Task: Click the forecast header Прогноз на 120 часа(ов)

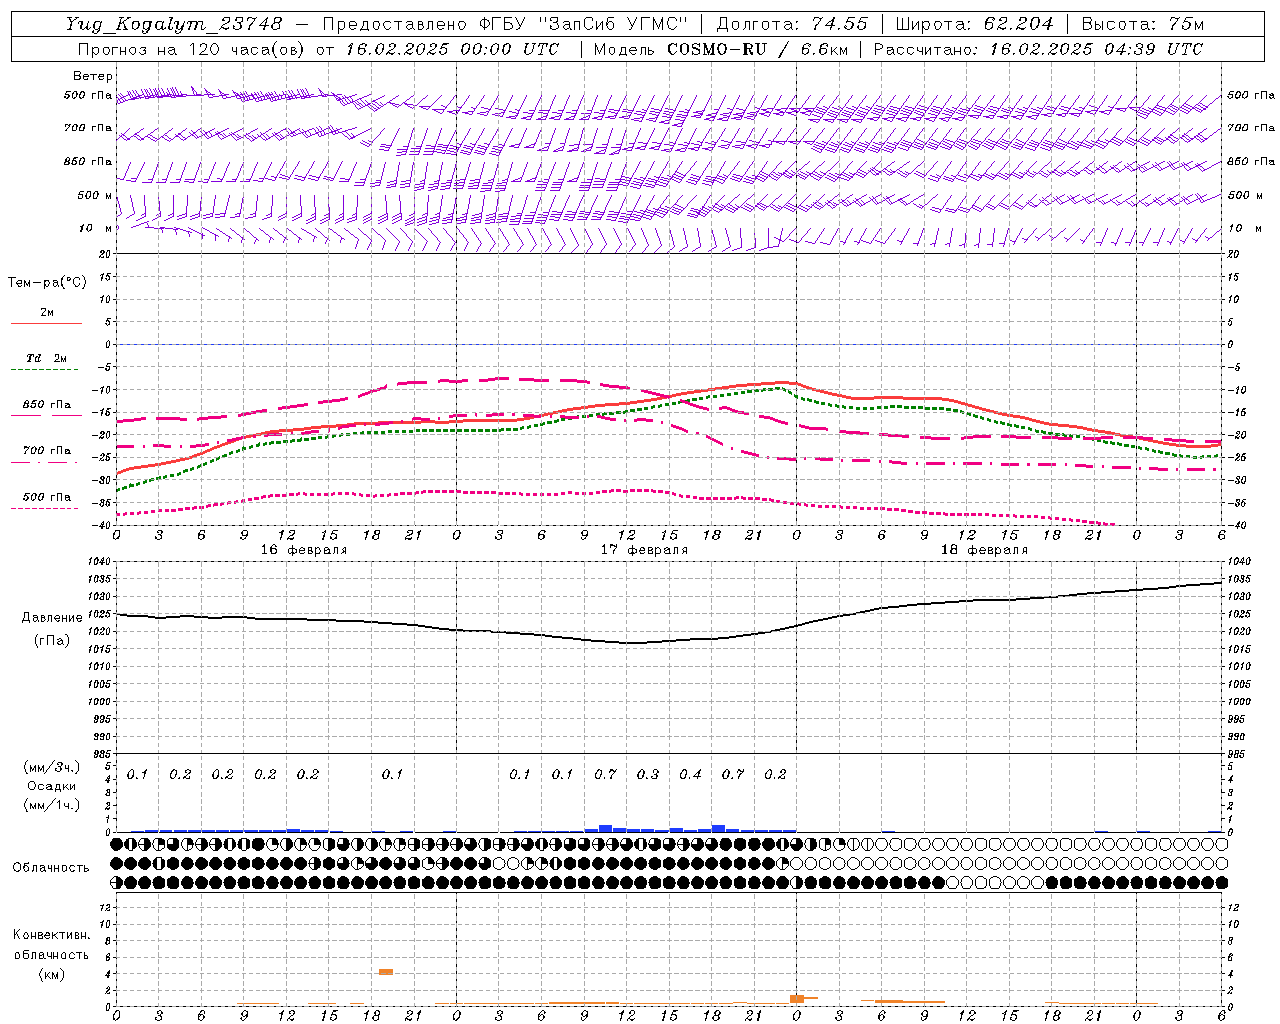Action: (192, 49)
